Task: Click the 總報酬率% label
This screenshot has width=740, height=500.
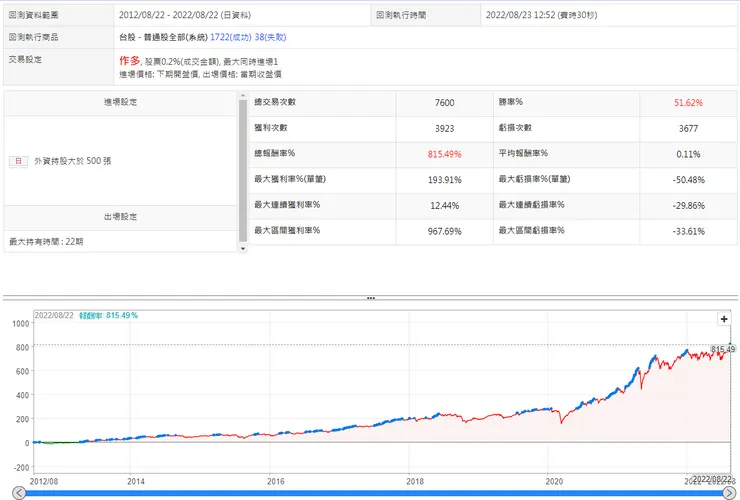Action: tap(275, 153)
